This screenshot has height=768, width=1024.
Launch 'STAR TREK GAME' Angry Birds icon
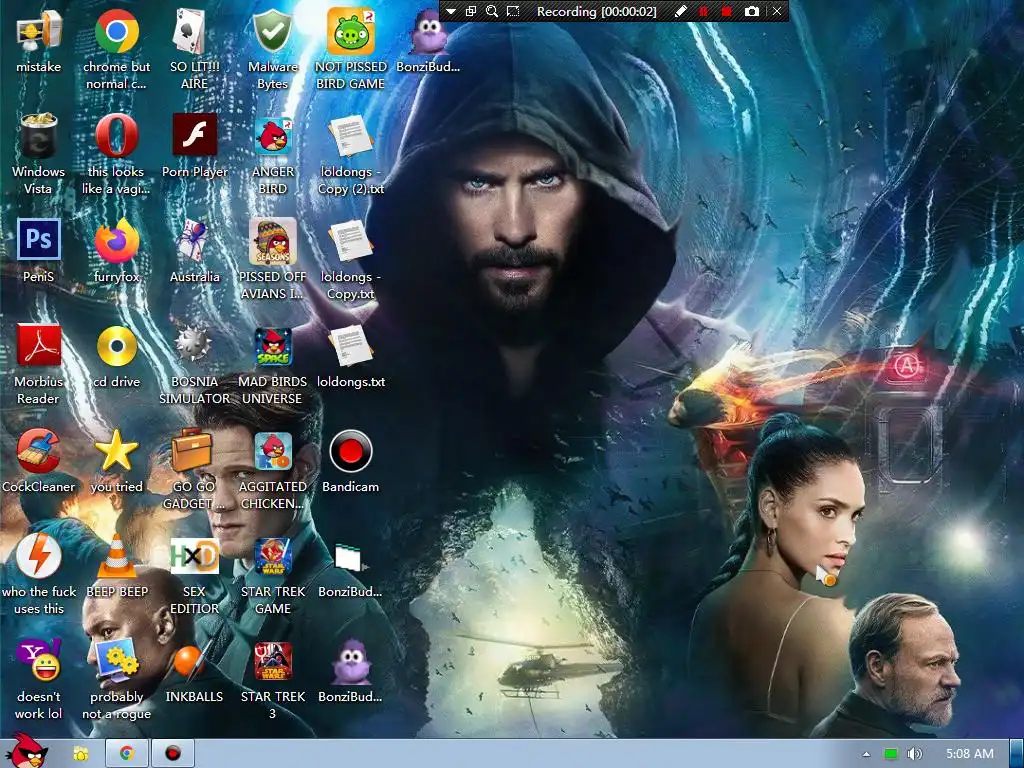click(x=272, y=556)
